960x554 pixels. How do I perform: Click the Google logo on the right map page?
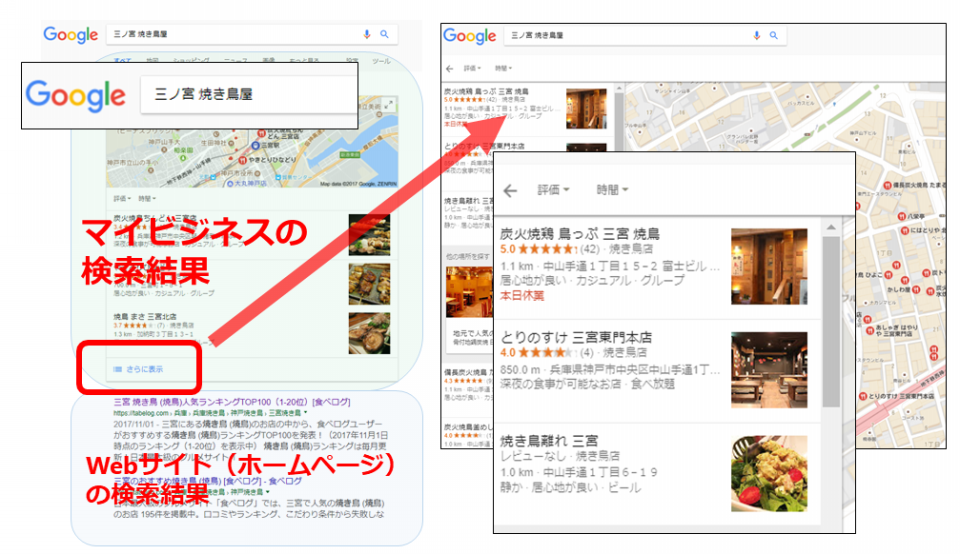coord(470,36)
